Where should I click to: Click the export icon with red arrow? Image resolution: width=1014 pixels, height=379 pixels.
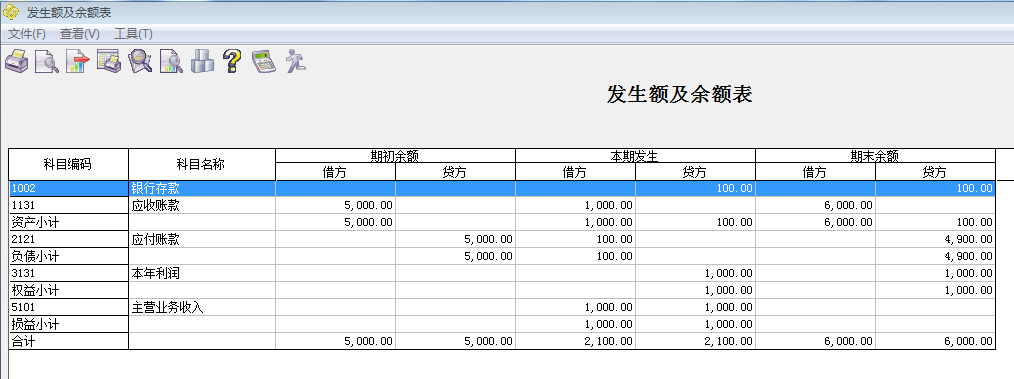coord(78,61)
